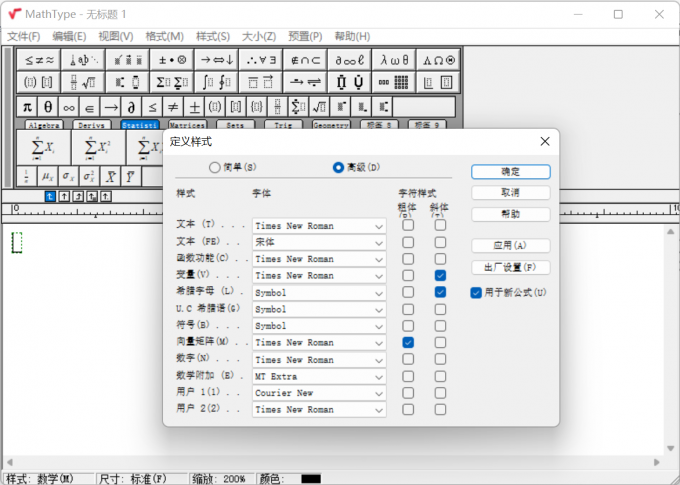Image resolution: width=680 pixels, height=485 pixels.
Task: Switch to the Algebra tab
Action: (44, 125)
